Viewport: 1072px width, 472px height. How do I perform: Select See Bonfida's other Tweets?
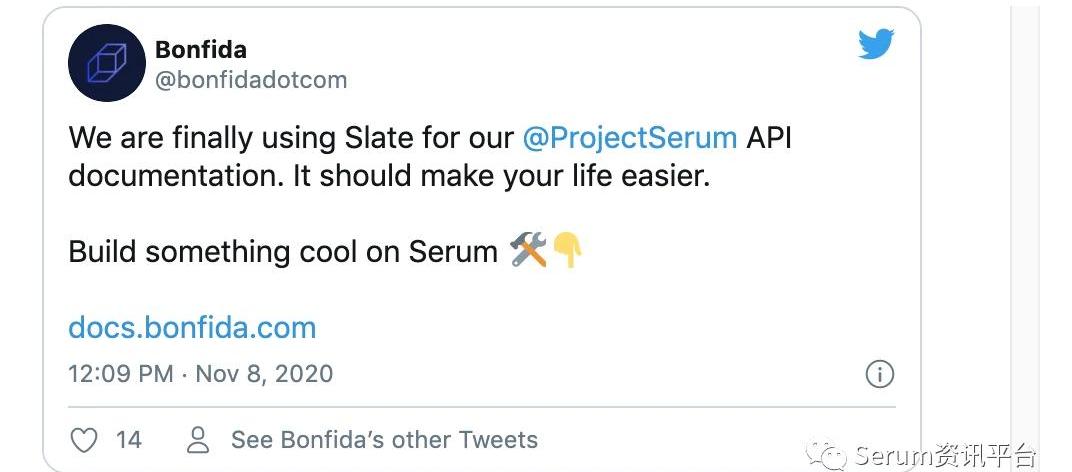pyautogui.click(x=384, y=440)
